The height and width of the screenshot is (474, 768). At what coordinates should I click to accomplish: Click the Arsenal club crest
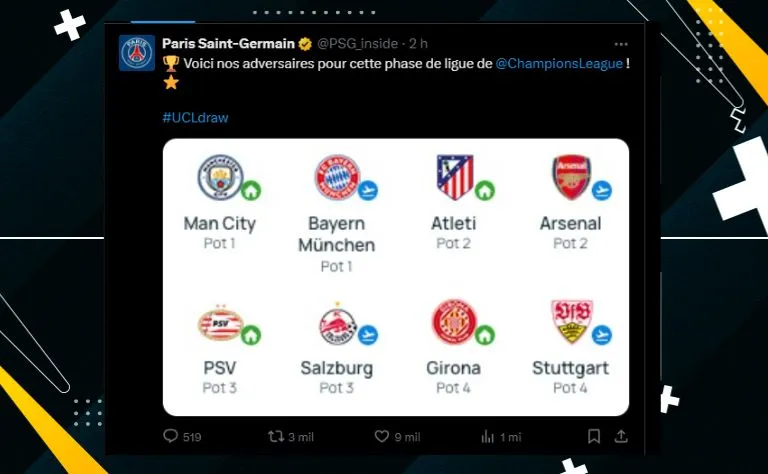tap(570, 177)
